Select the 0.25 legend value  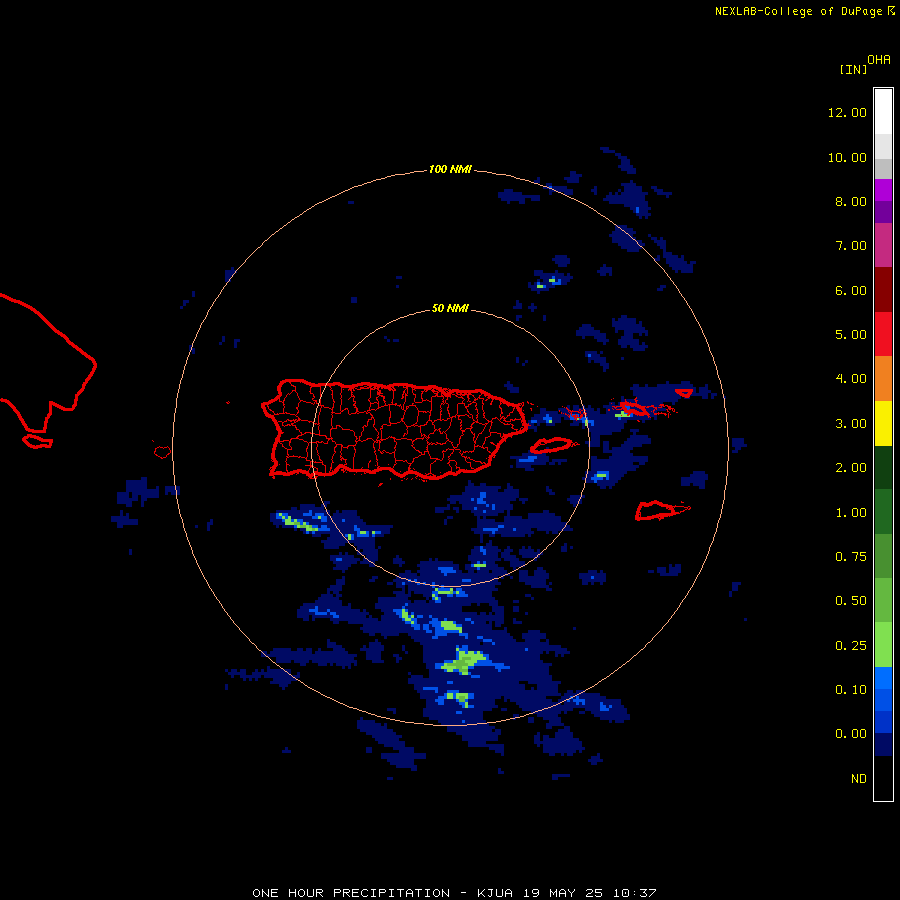(x=850, y=646)
